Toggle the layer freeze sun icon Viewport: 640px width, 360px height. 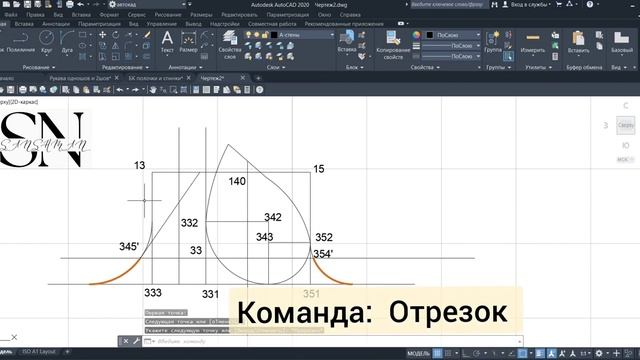pos(256,35)
